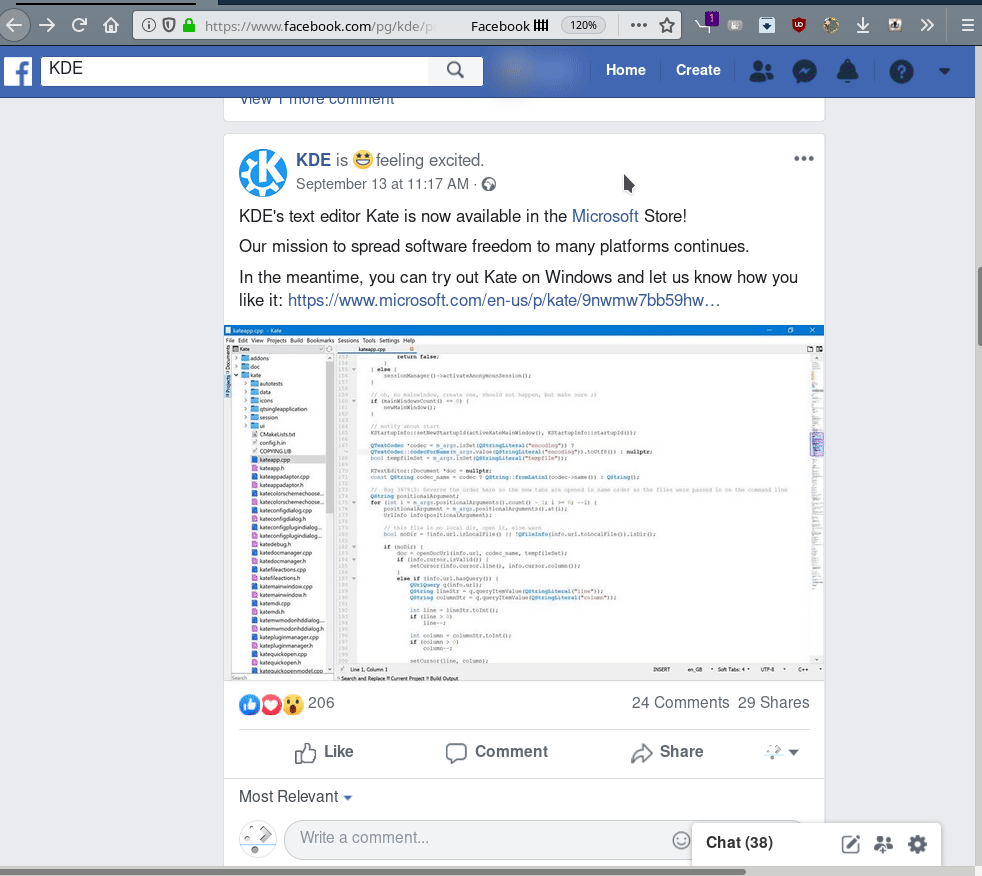Viewport: 982px width, 876px height.
Task: View the 29 Shares list
Action: tap(773, 703)
